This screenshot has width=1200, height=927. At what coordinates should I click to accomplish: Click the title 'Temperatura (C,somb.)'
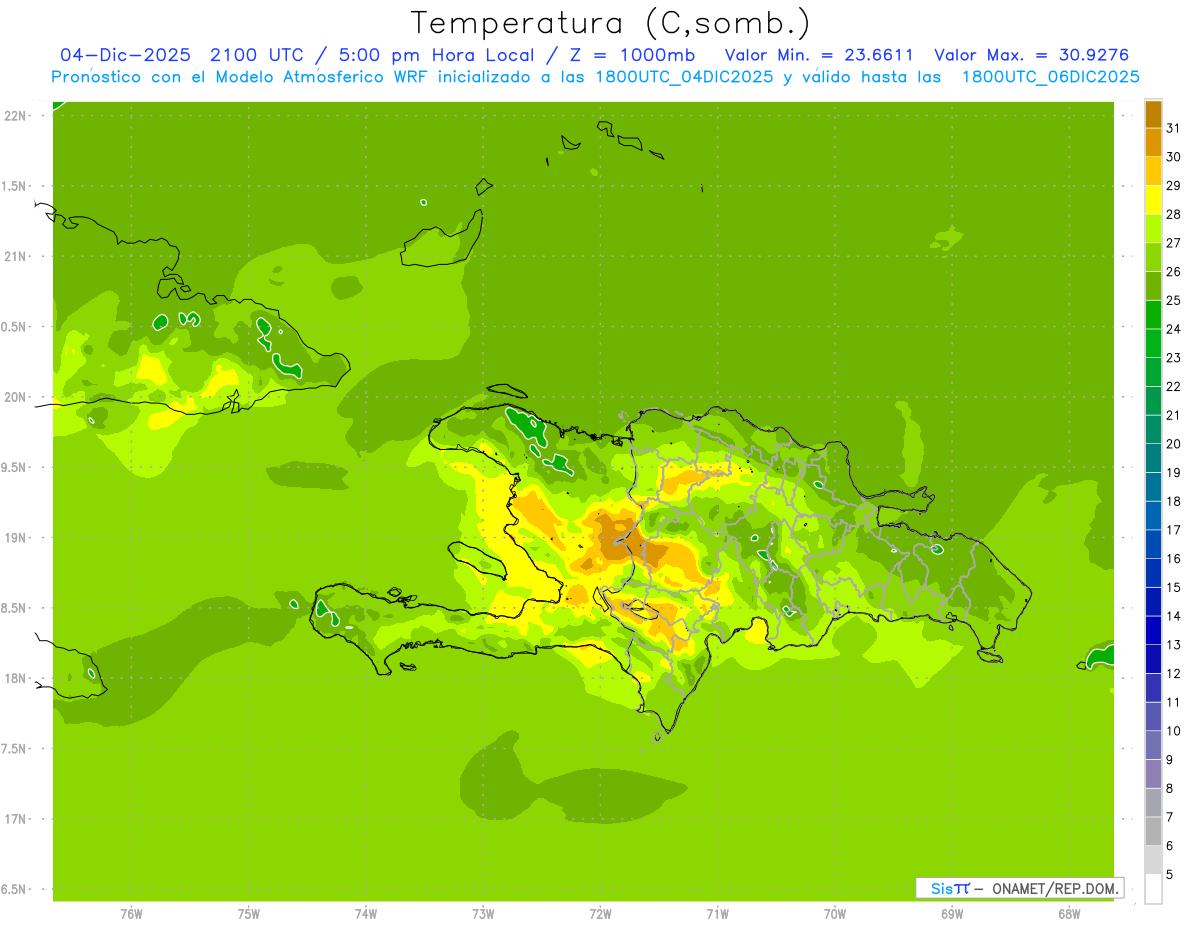(x=611, y=23)
